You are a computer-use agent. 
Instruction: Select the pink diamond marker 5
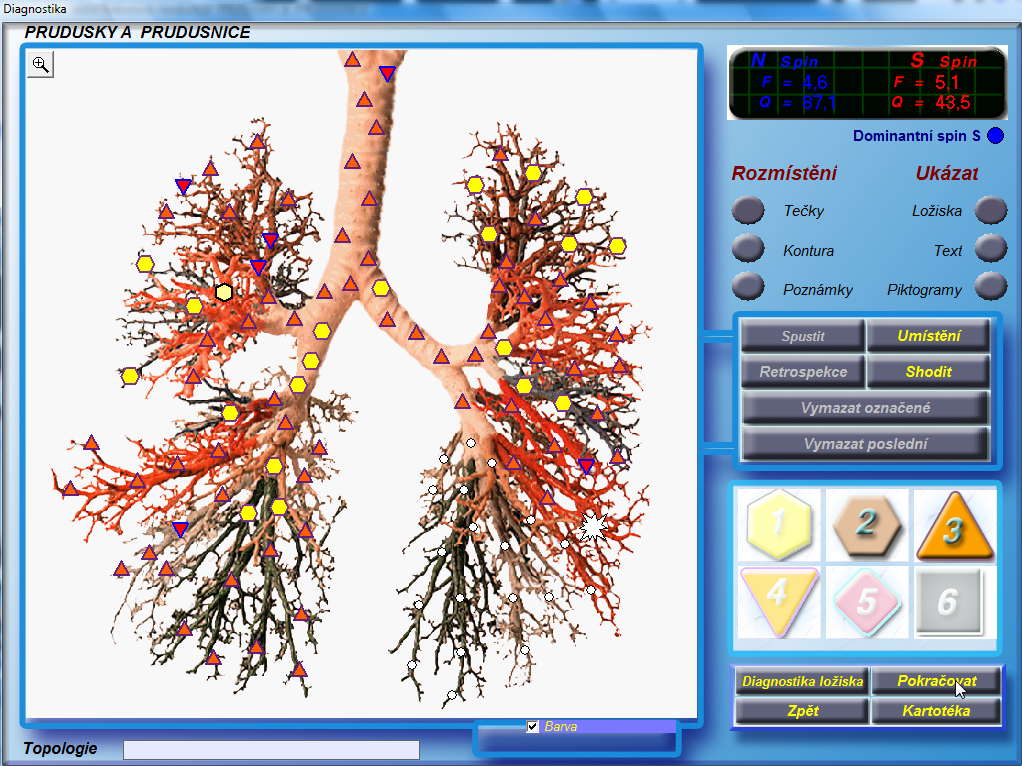click(x=866, y=601)
